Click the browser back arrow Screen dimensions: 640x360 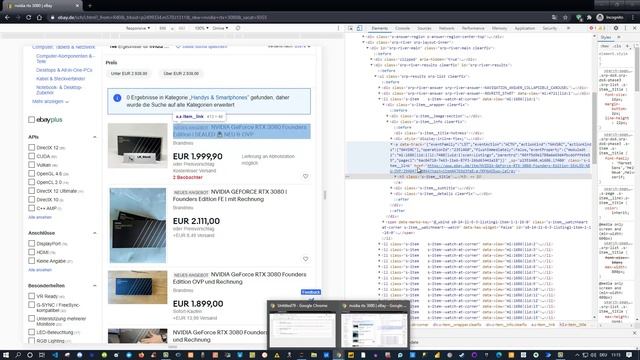click(7, 18)
